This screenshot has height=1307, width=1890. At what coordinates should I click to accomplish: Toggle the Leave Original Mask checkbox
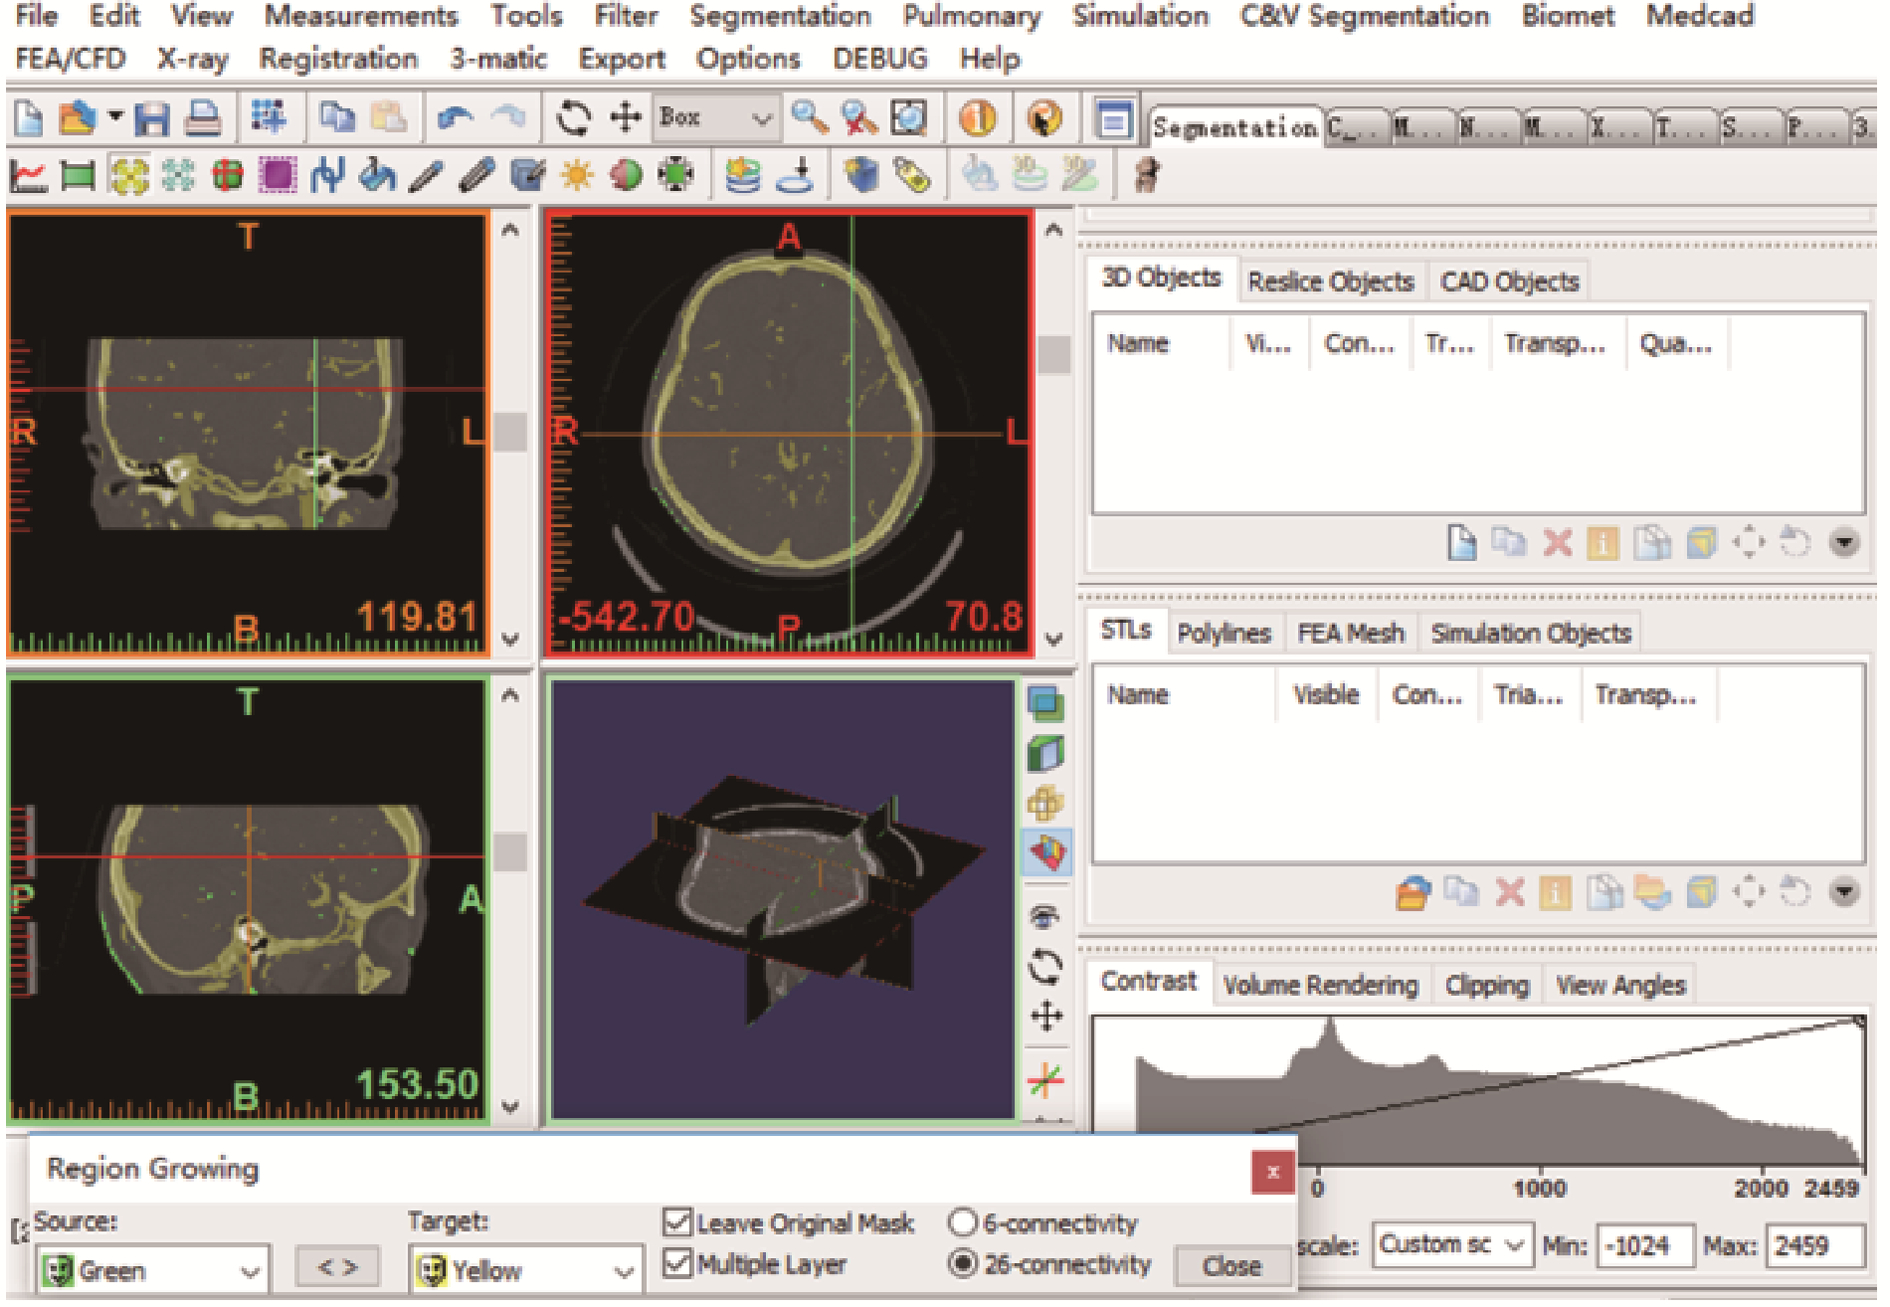click(x=678, y=1222)
